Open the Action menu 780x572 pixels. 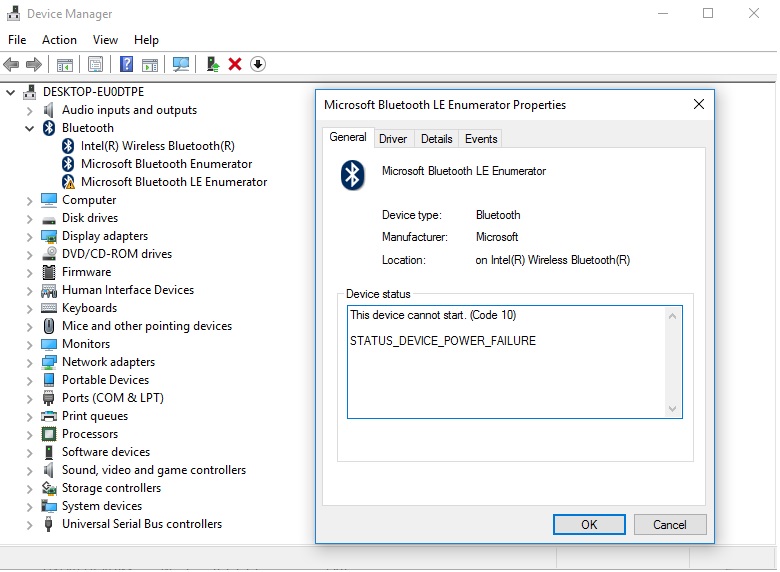[59, 40]
